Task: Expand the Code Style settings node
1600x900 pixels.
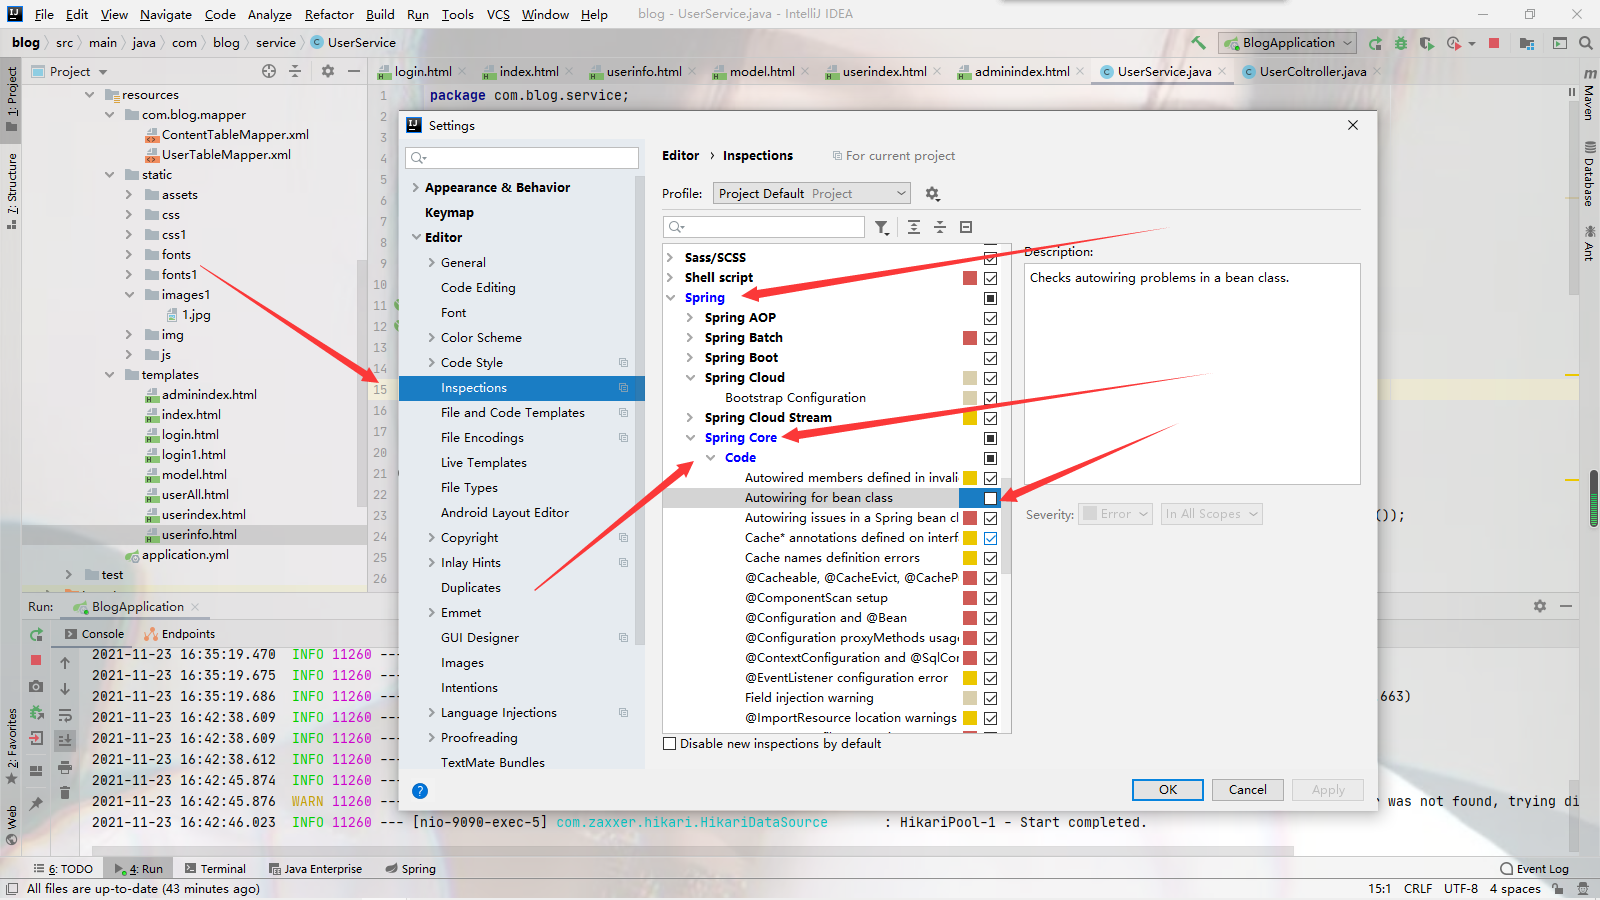Action: (432, 363)
